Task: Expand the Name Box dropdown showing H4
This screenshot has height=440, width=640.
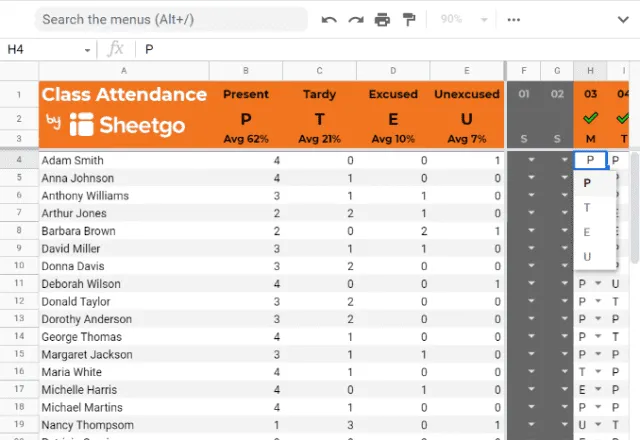Action: tap(87, 49)
